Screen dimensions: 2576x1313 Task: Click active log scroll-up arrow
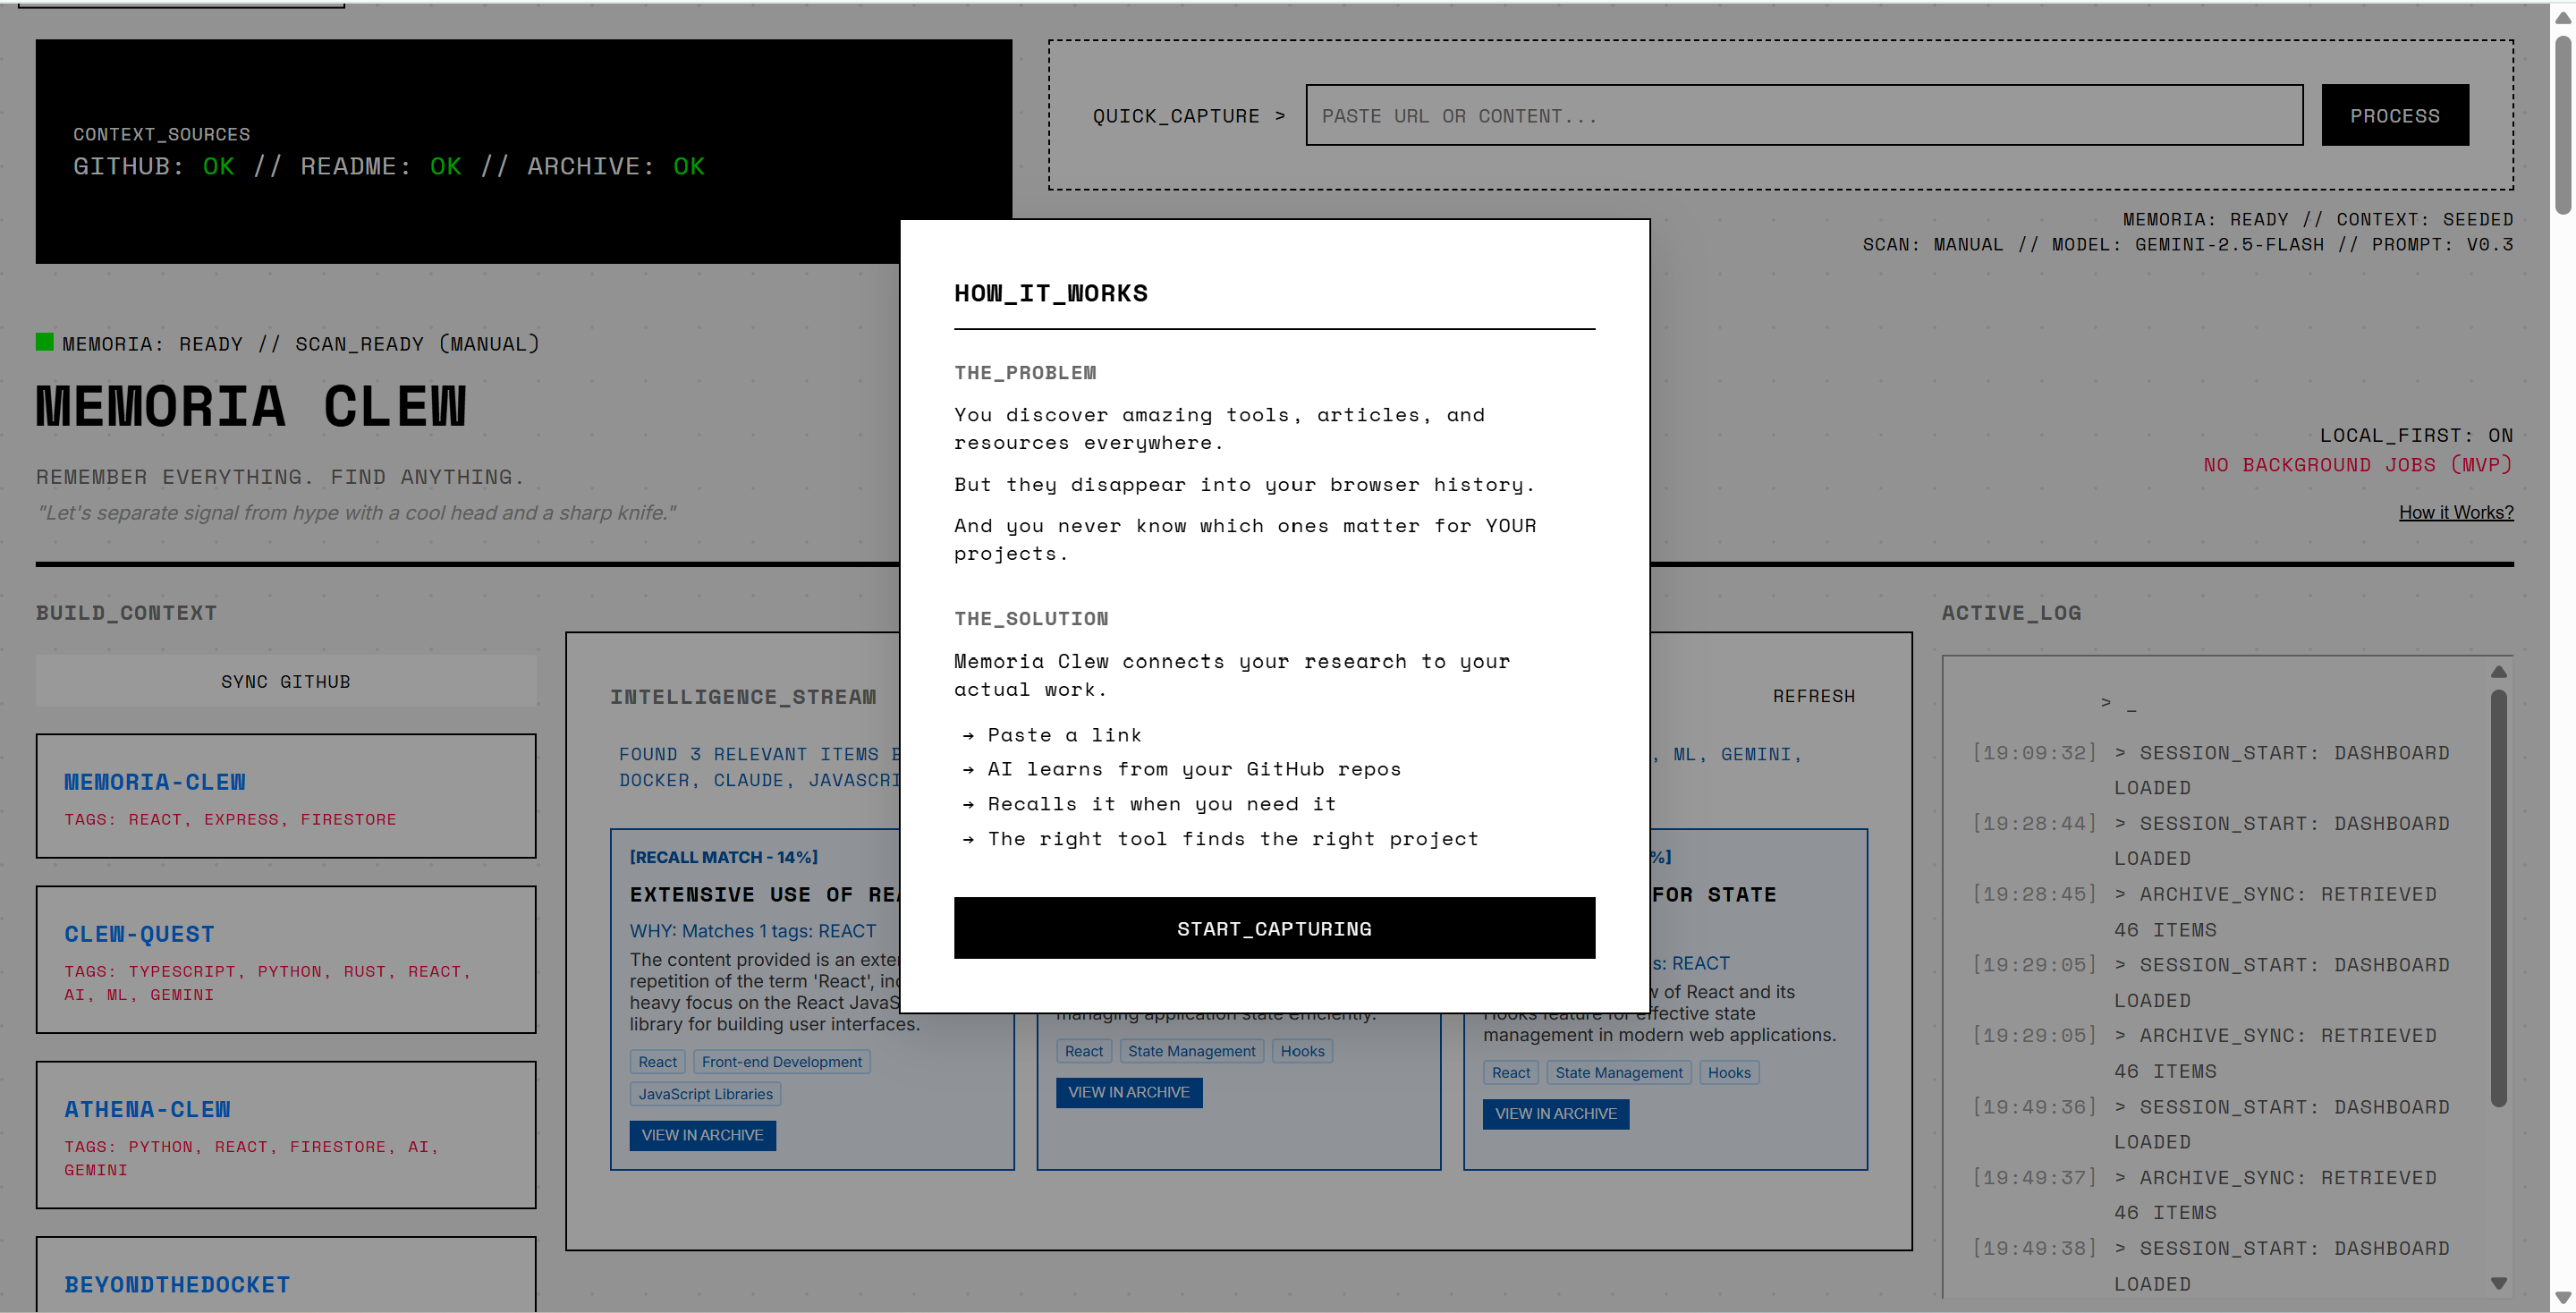(2498, 672)
